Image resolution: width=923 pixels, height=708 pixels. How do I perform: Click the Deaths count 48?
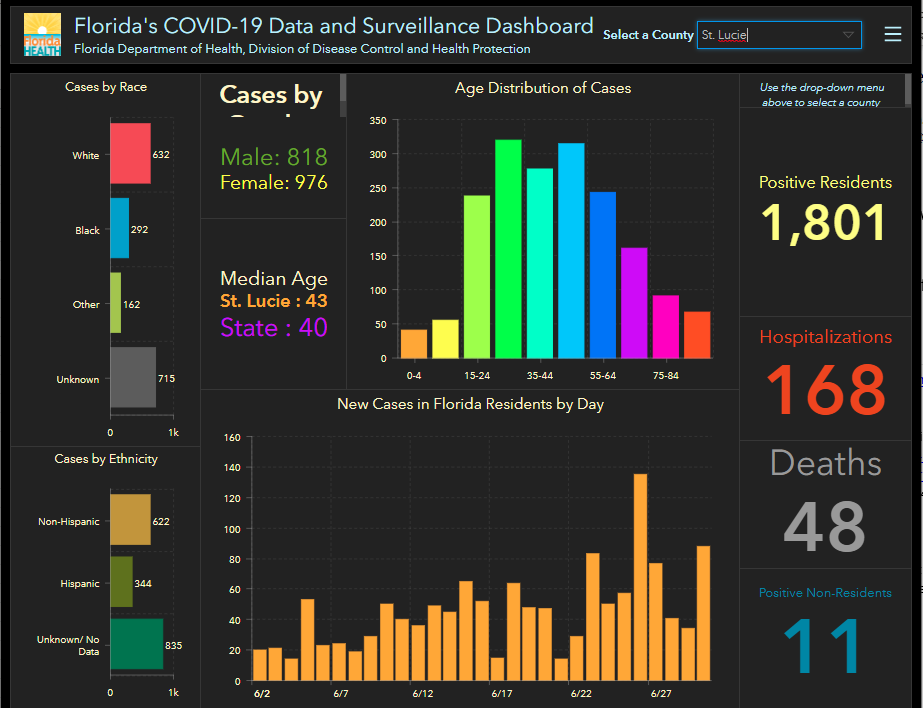(x=825, y=527)
